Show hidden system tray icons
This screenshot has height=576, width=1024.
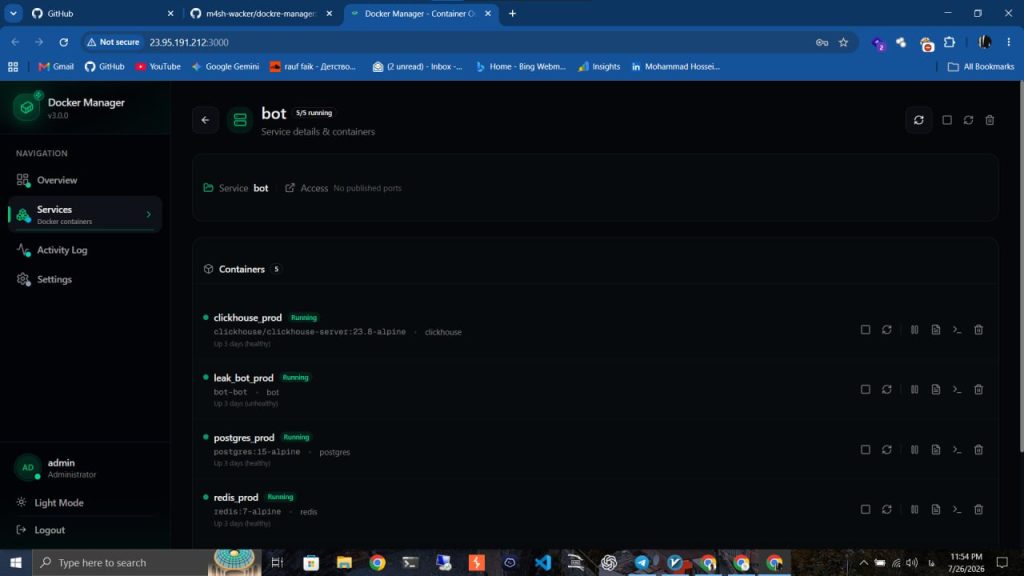pos(863,562)
